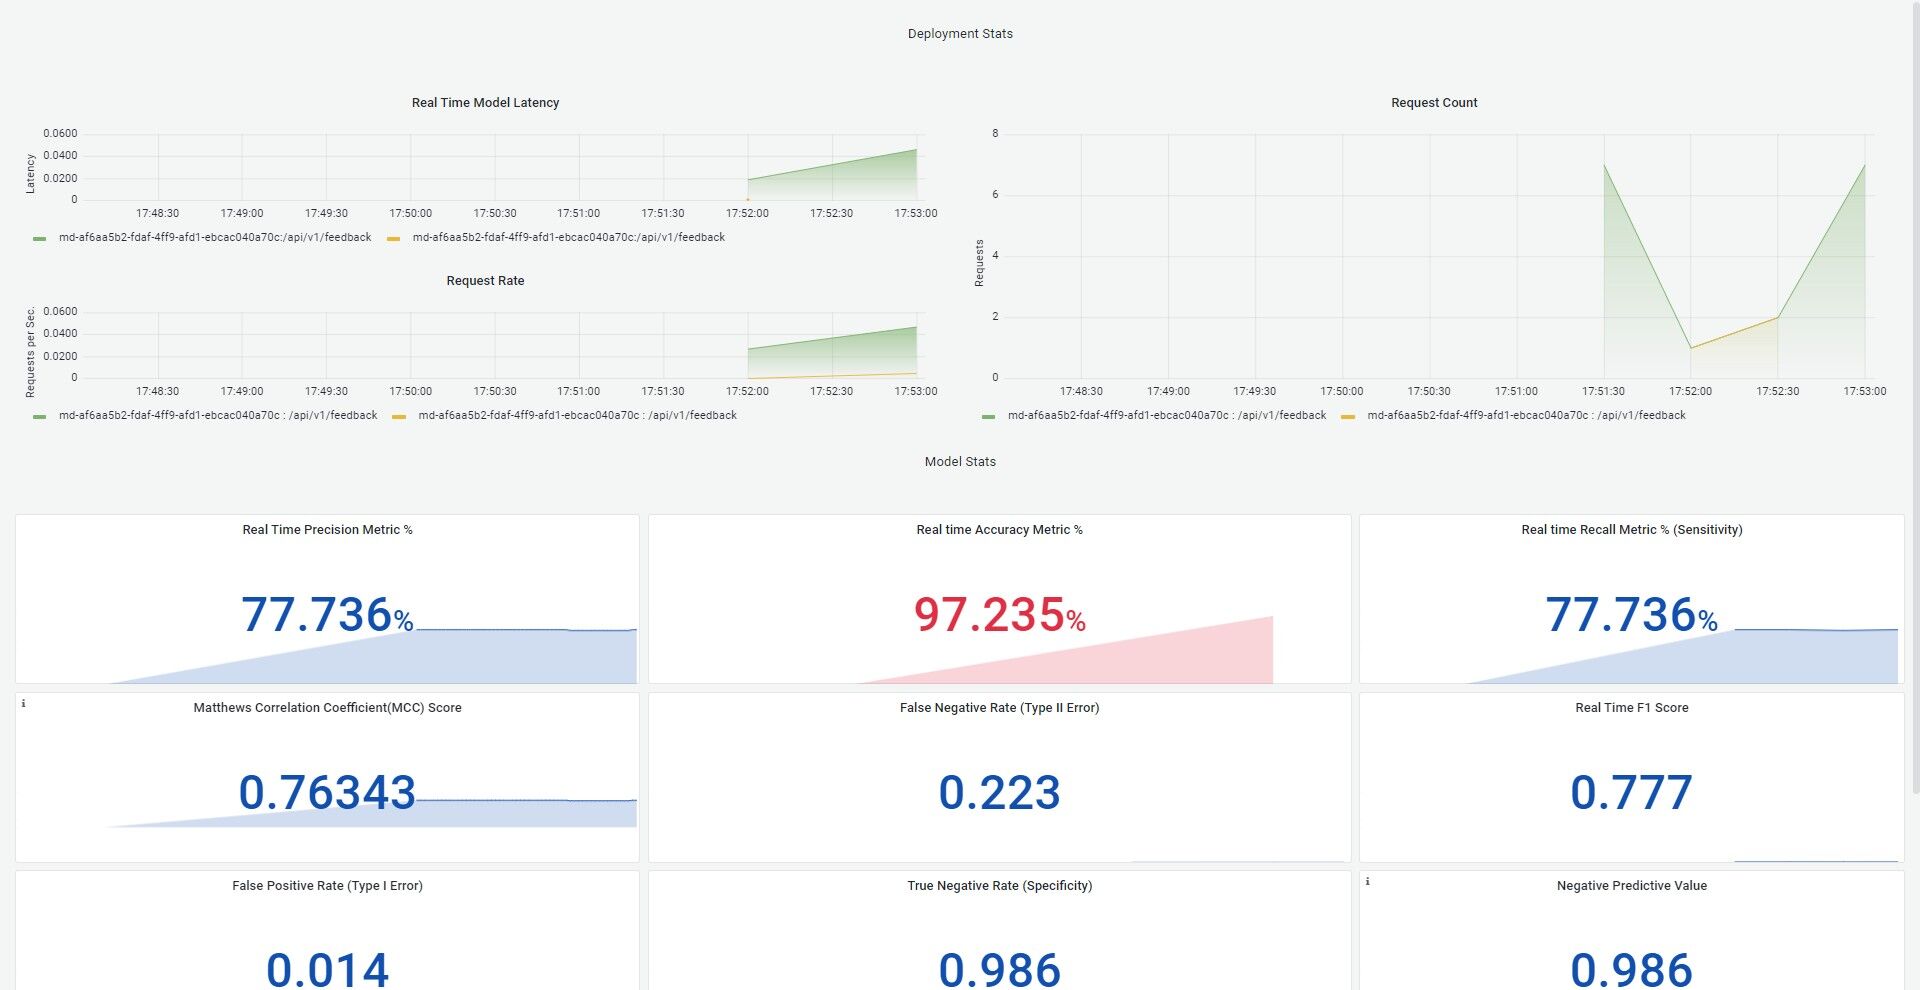Screen dimensions: 1920x990
Task: Click yellow legend color swatch in Model Latency
Action: point(393,239)
